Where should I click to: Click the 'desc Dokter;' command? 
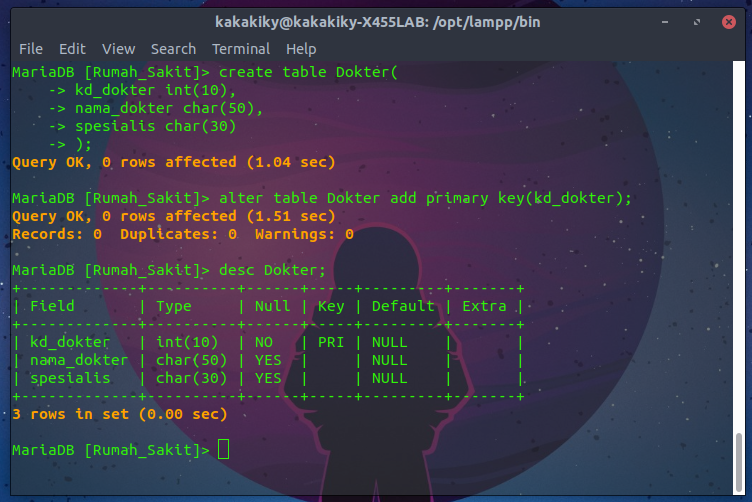pyautogui.click(x=272, y=270)
